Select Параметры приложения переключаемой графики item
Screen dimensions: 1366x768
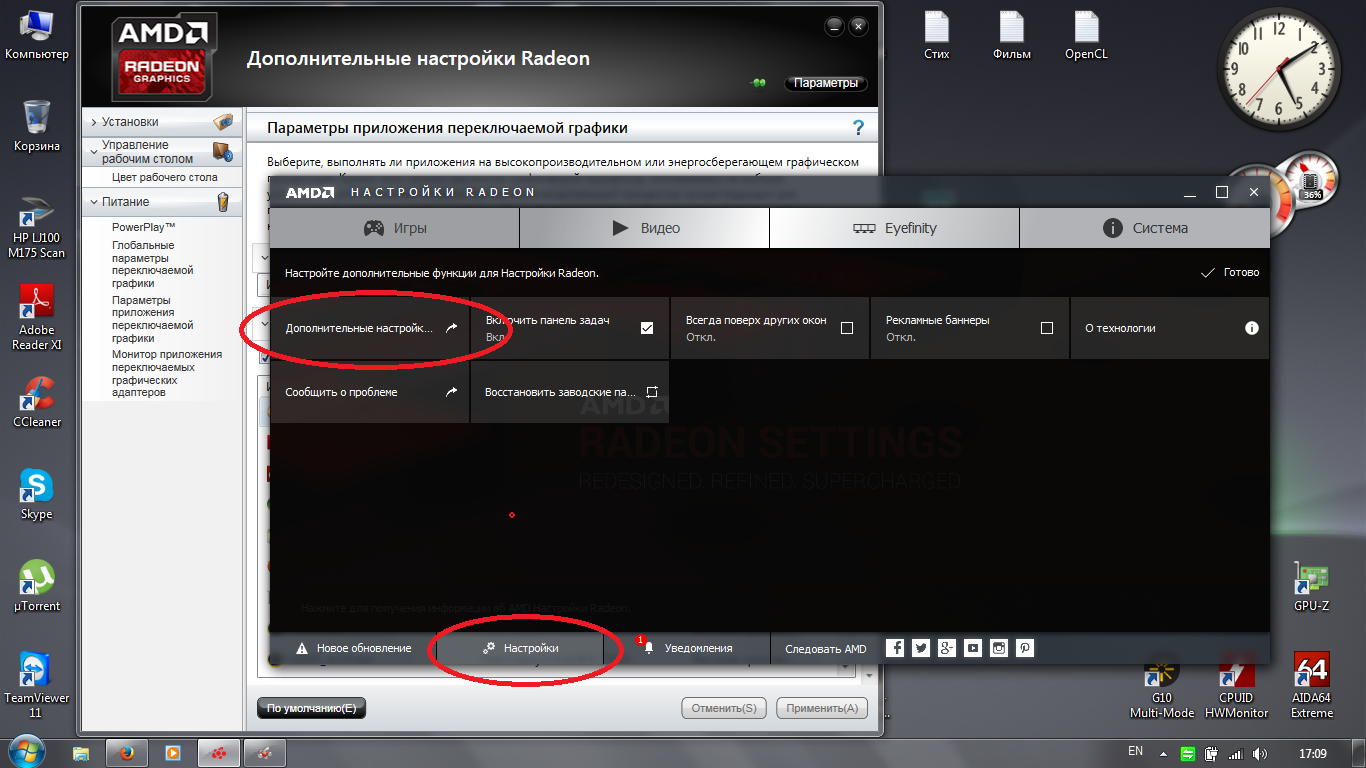(x=153, y=319)
